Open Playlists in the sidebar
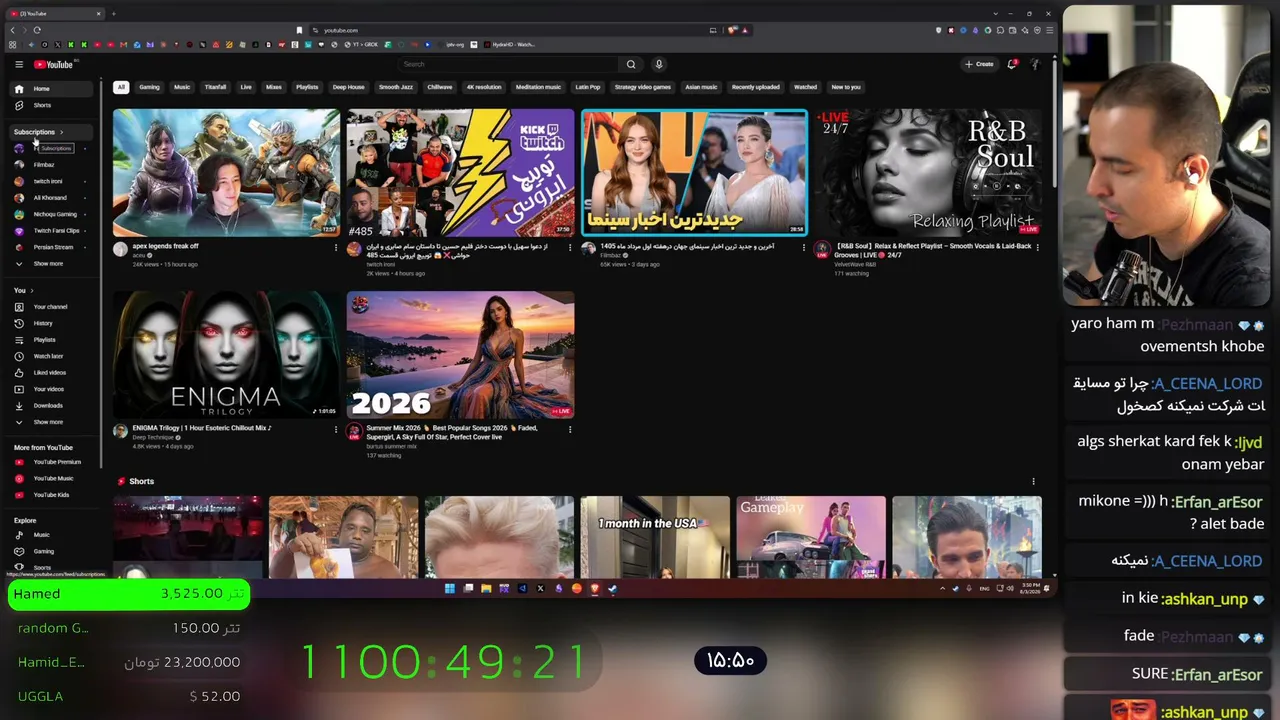The width and height of the screenshot is (1280, 720). (50, 340)
